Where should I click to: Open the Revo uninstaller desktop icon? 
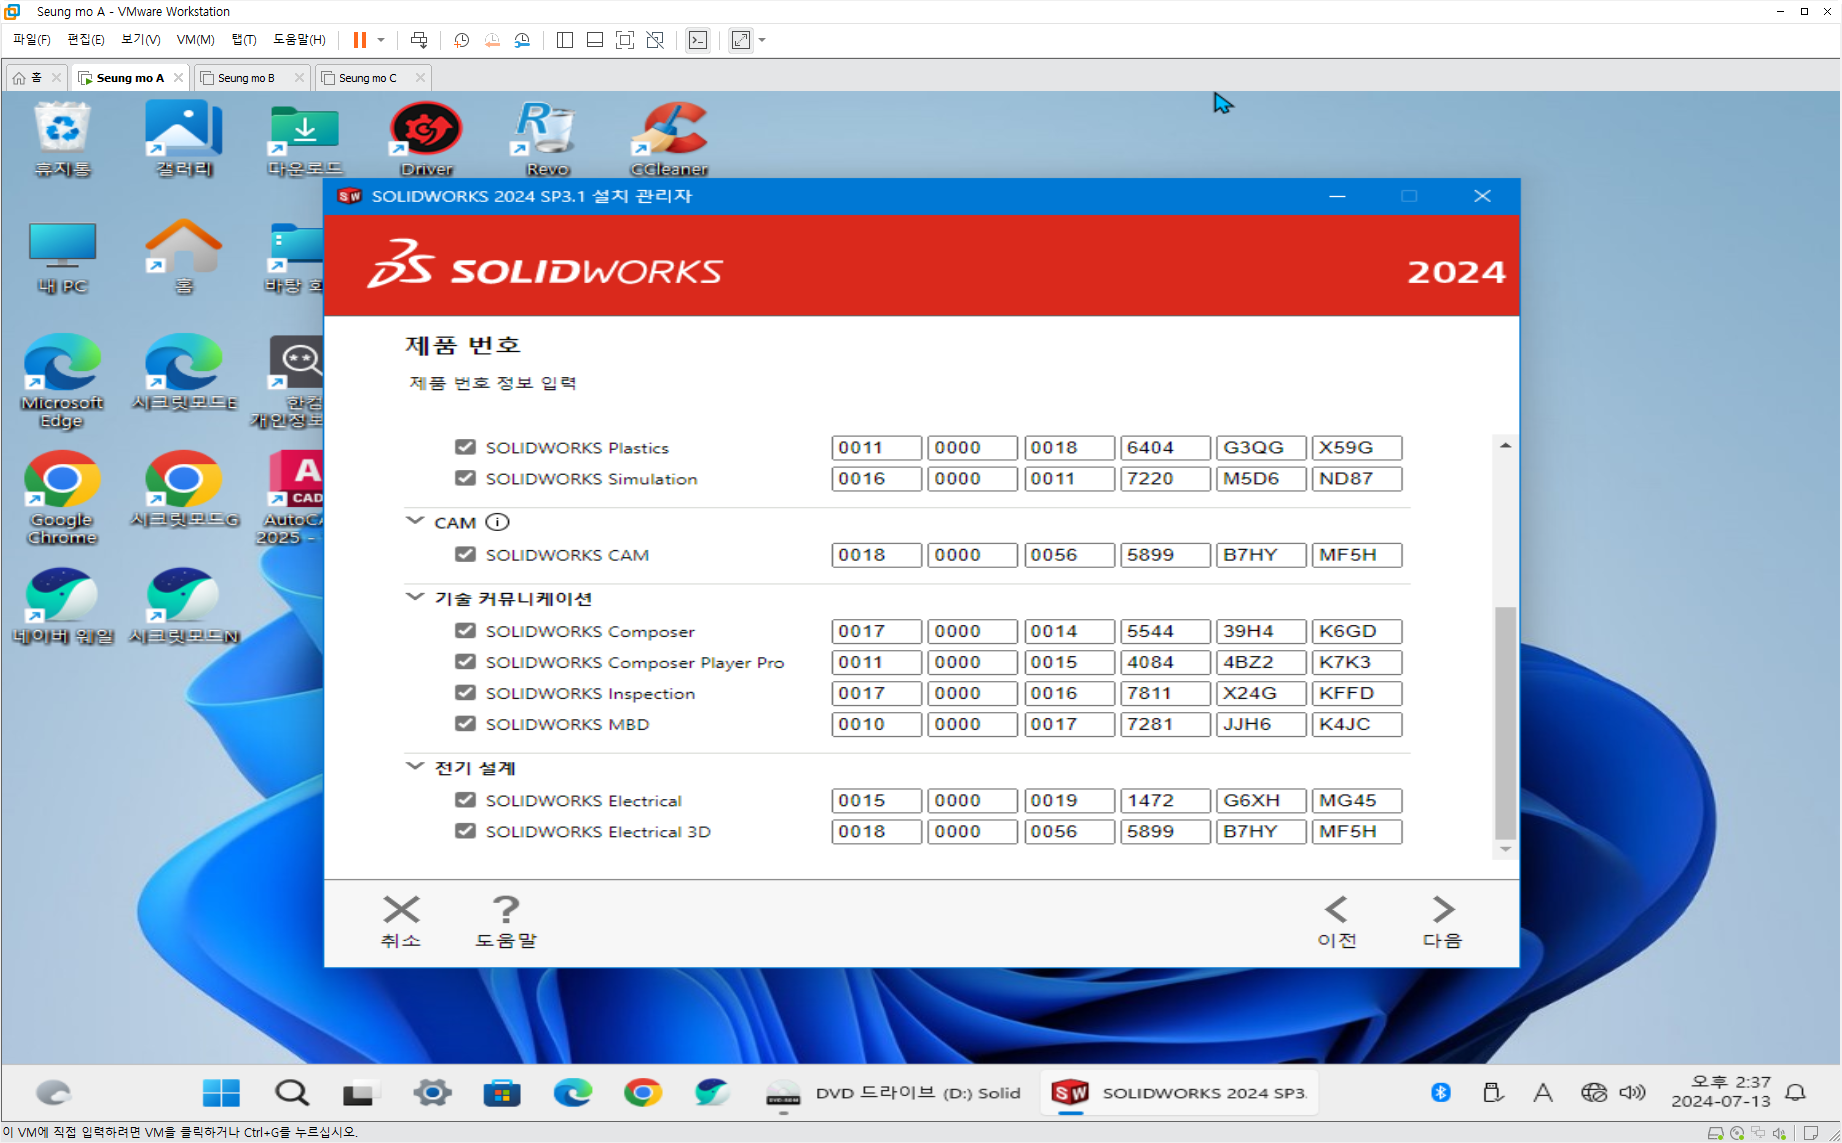coord(547,140)
